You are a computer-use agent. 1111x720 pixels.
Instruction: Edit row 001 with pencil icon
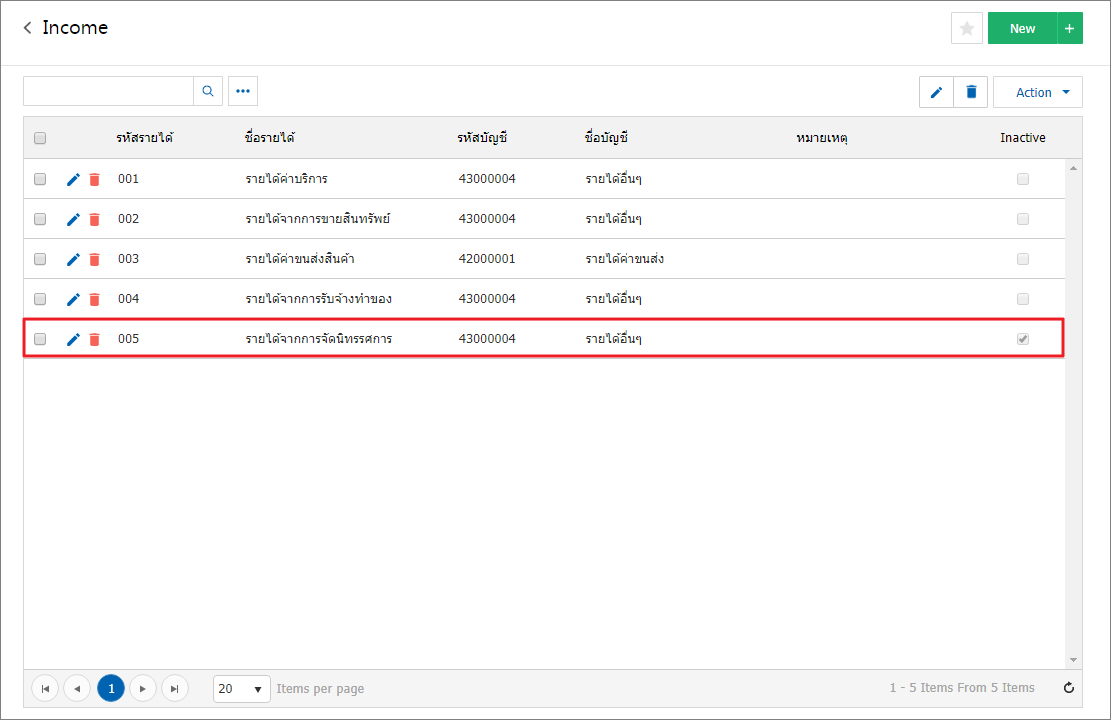click(73, 179)
